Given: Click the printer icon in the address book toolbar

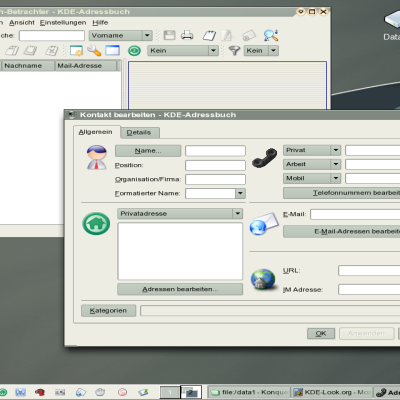Looking at the screenshot, I should (x=187, y=35).
